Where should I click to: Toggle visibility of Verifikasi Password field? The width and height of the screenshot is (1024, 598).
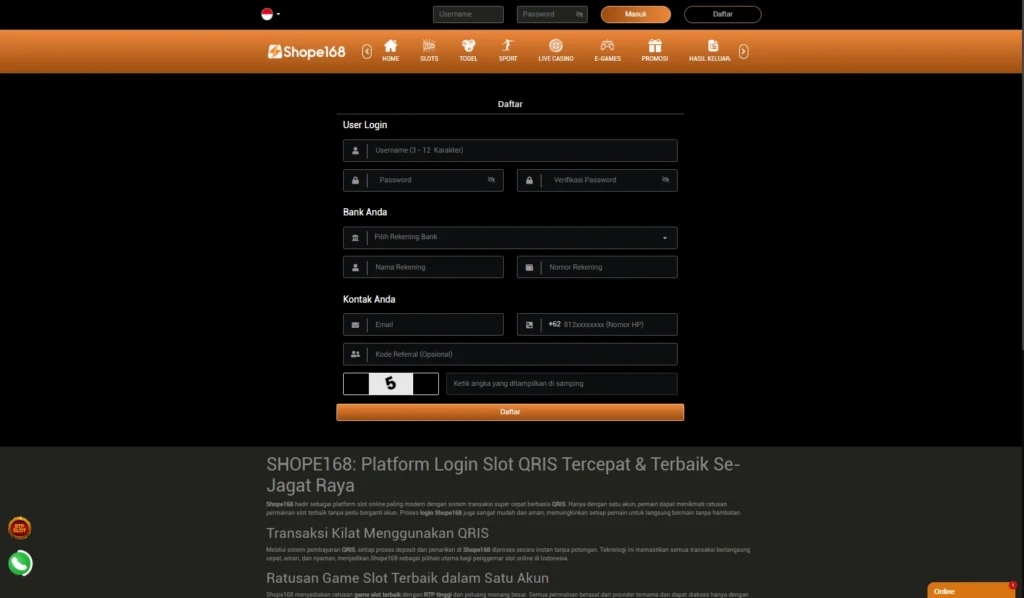pos(665,180)
